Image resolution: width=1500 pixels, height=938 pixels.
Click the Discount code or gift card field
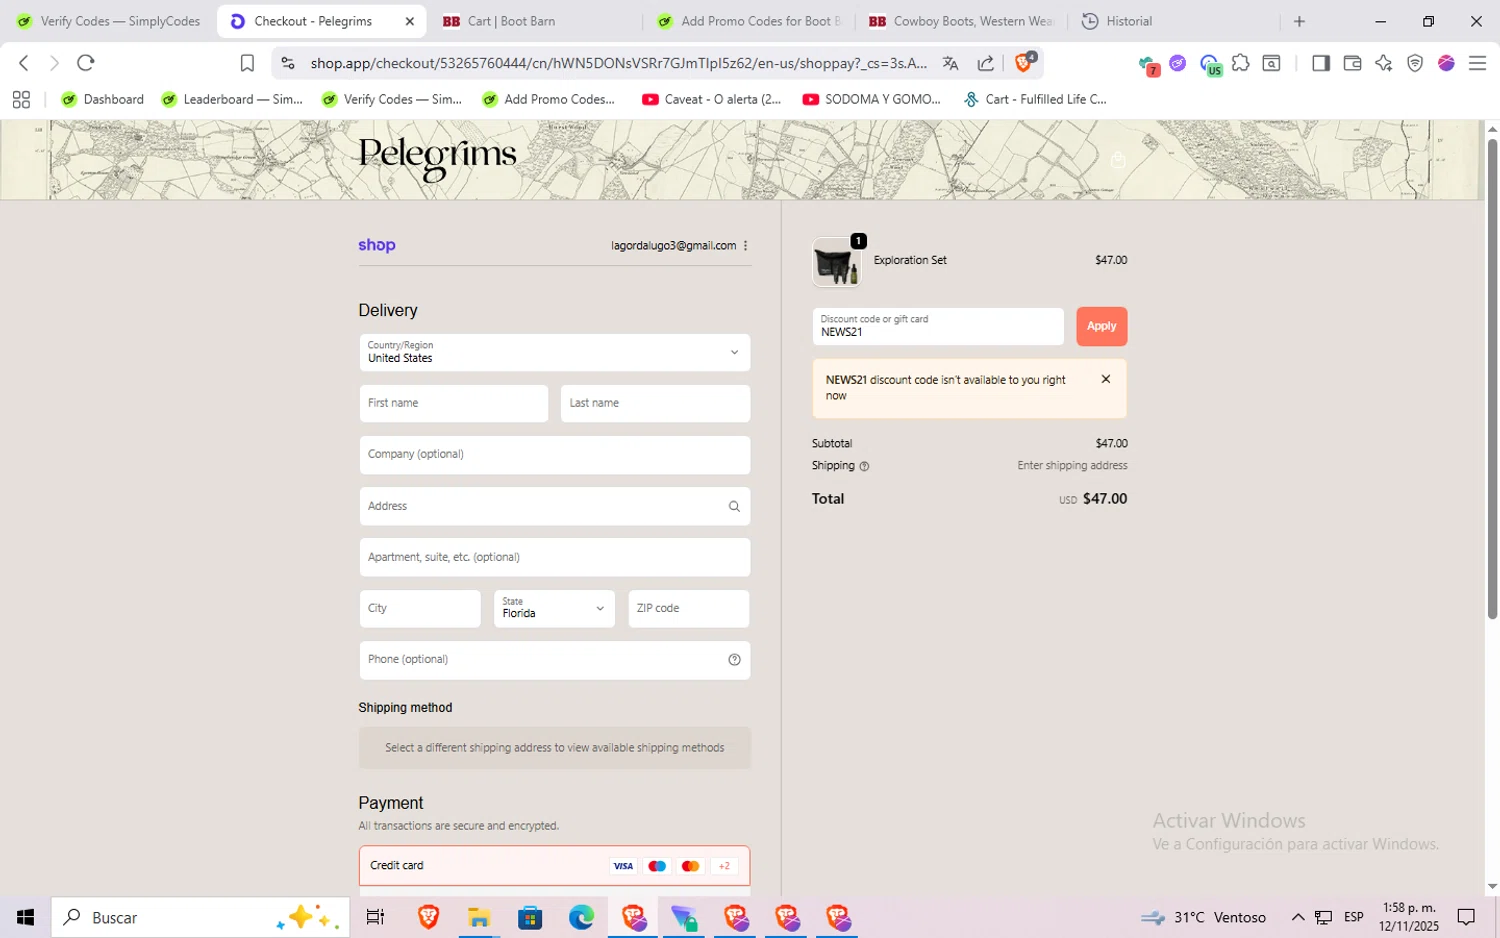938,326
